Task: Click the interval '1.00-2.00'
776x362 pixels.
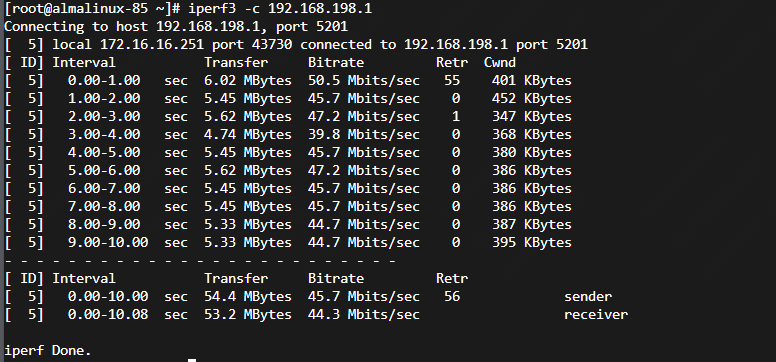Action: pos(104,99)
